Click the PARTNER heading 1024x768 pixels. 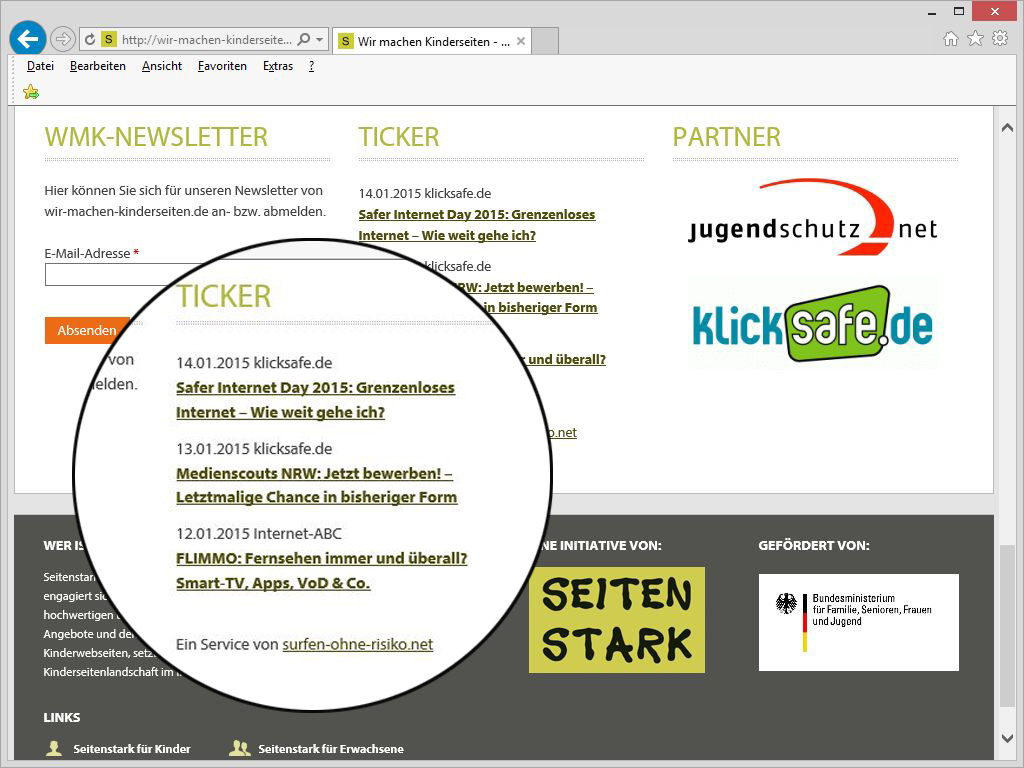tap(727, 137)
